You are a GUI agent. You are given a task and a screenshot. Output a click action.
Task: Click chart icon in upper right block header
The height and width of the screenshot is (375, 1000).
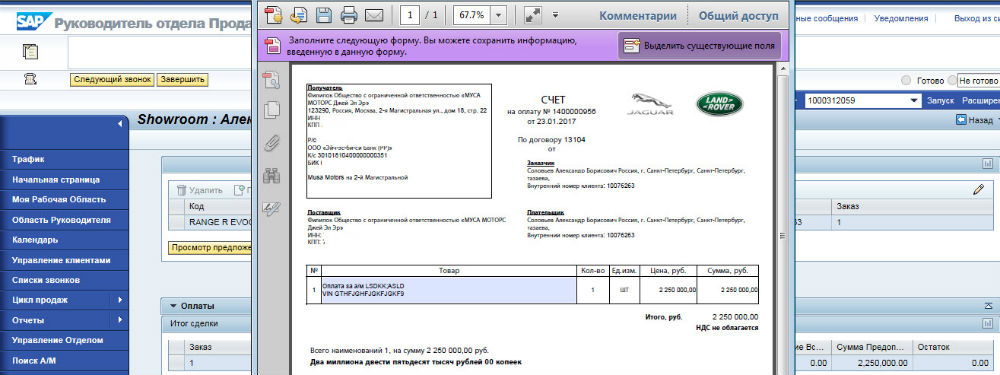pyautogui.click(x=988, y=164)
